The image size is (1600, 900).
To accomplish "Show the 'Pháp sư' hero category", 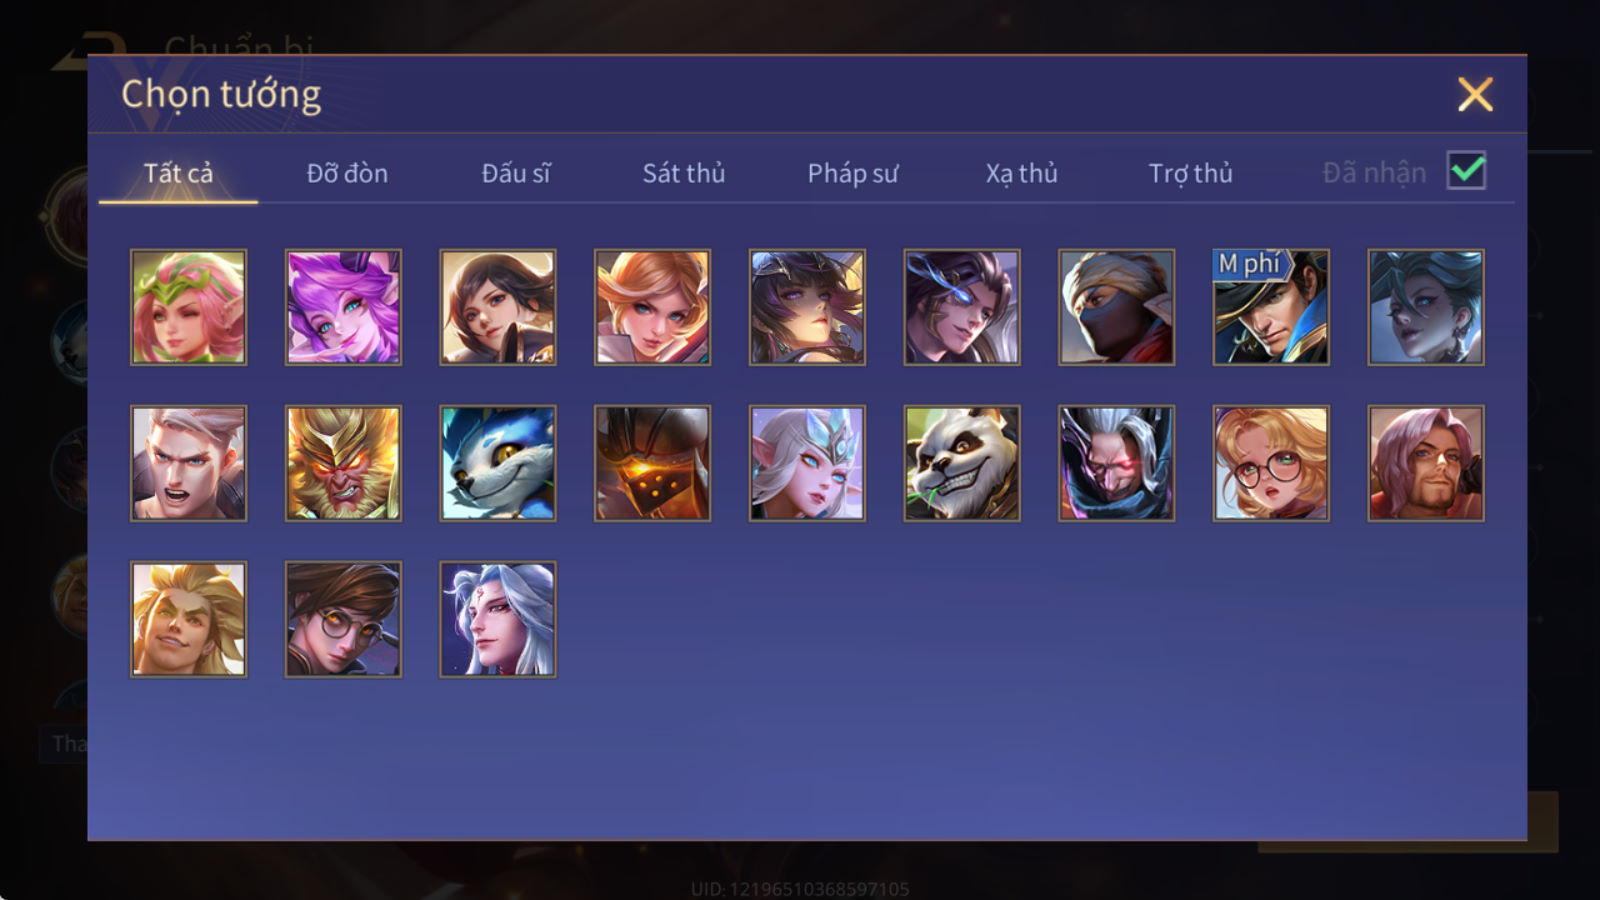I will point(852,173).
